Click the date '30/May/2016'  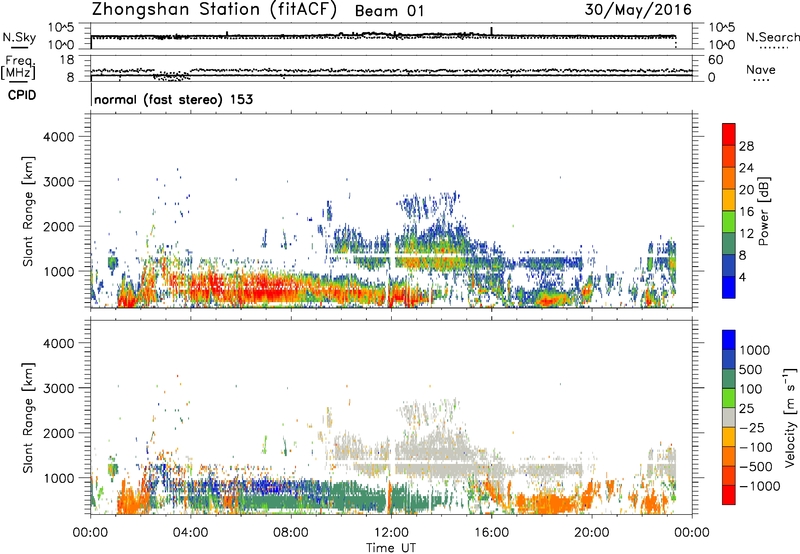[638, 10]
